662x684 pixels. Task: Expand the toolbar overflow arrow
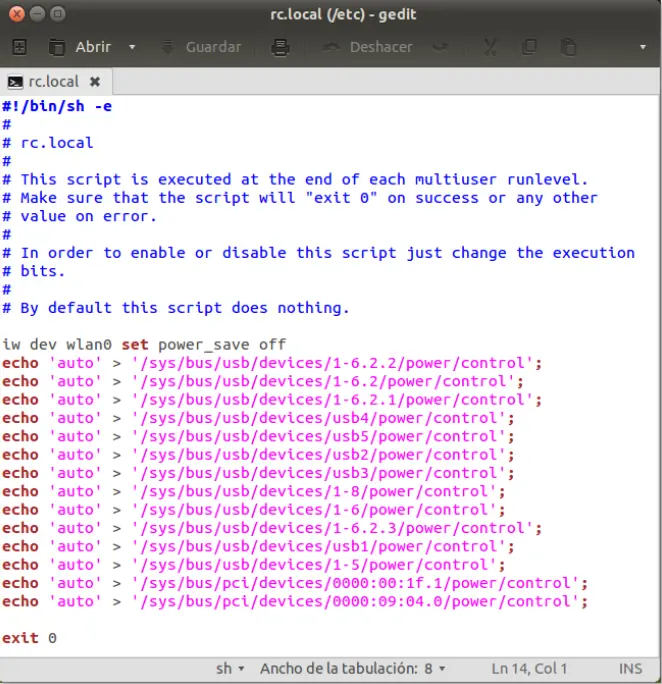[642, 47]
